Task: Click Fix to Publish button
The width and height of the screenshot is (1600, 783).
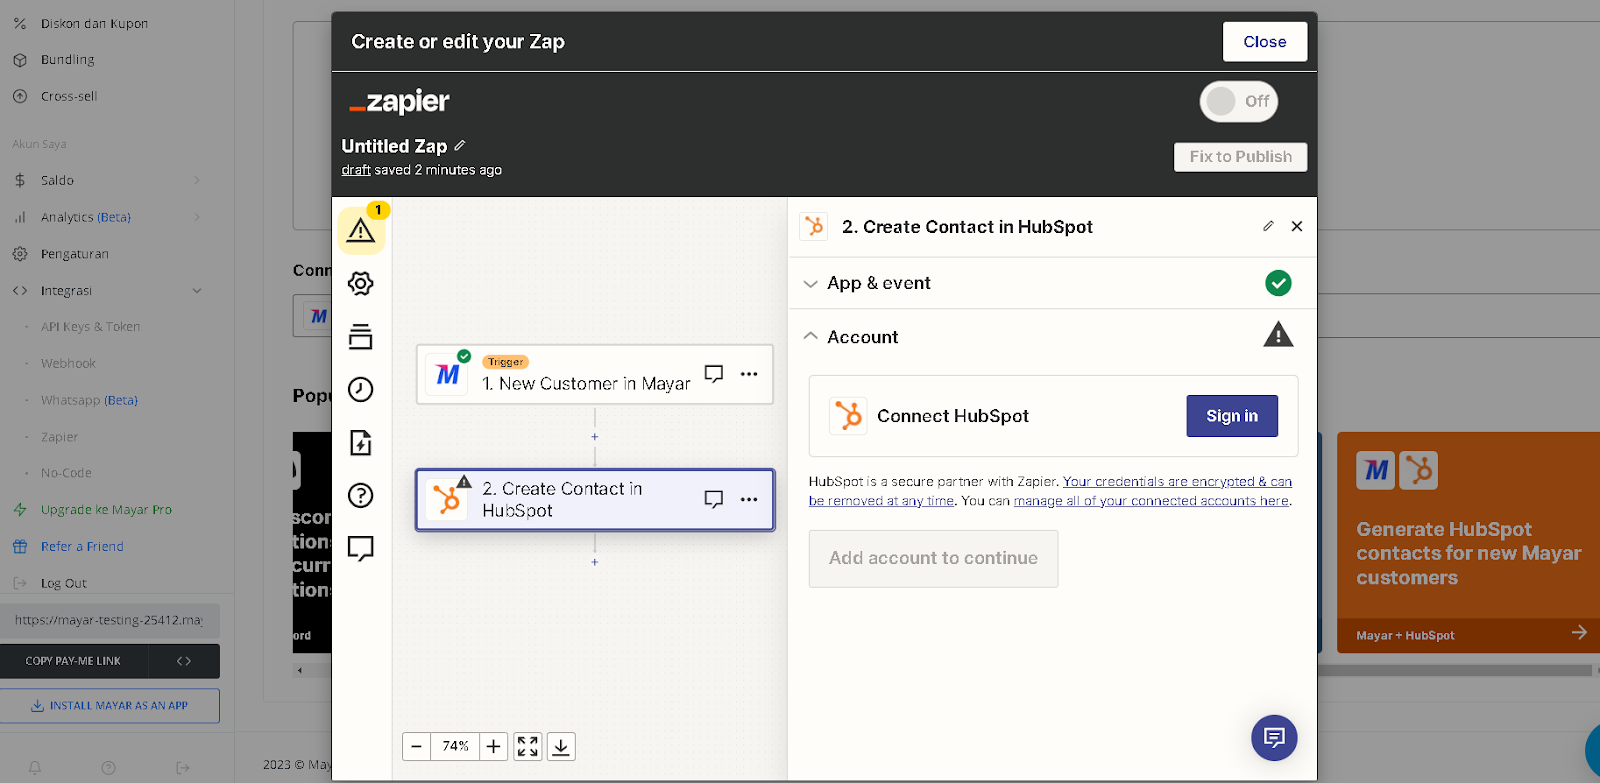Action: point(1240,157)
